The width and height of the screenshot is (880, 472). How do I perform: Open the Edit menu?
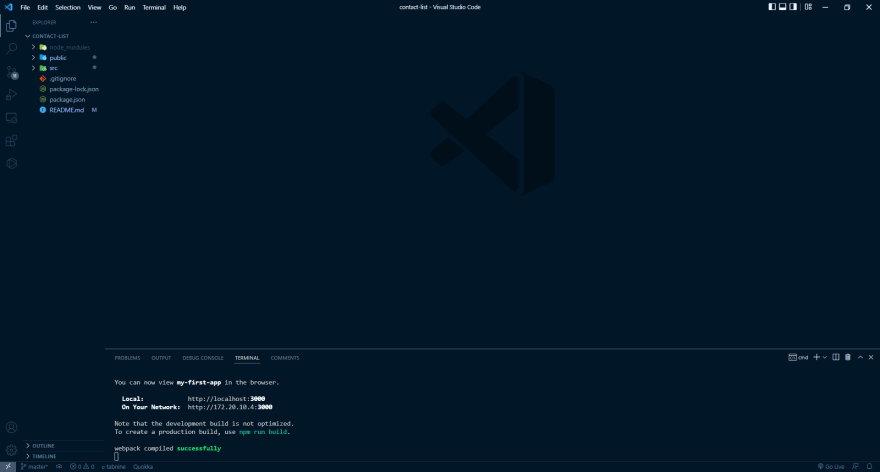(43, 7)
